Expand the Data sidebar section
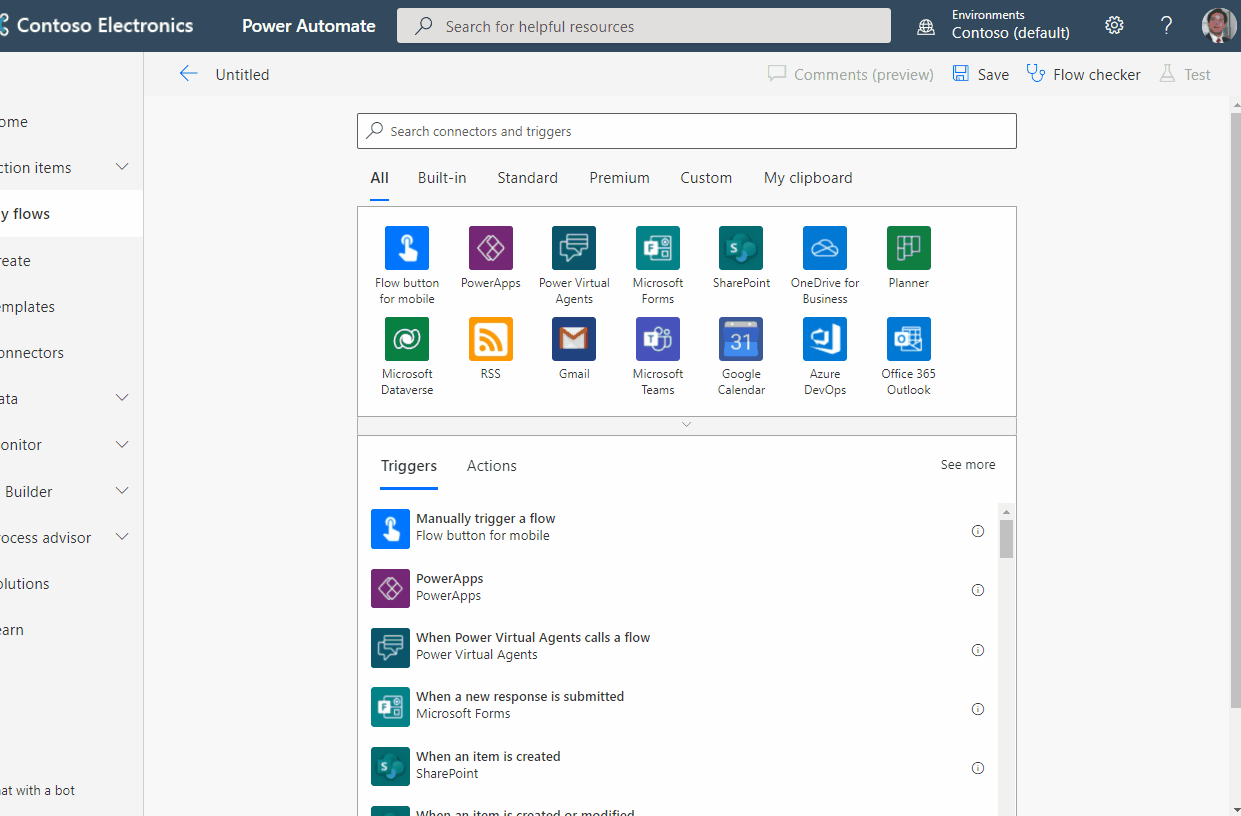Viewport: 1241px width, 816px height. click(x=122, y=398)
